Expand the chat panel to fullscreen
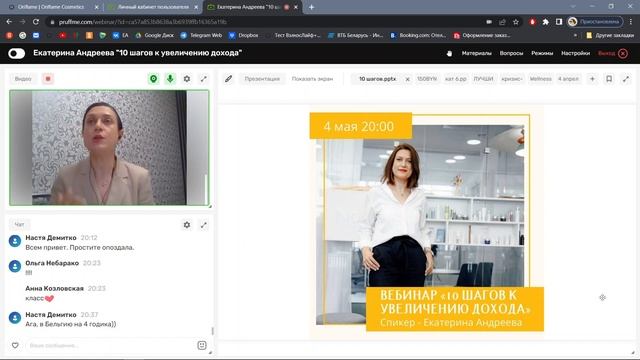 point(203,224)
